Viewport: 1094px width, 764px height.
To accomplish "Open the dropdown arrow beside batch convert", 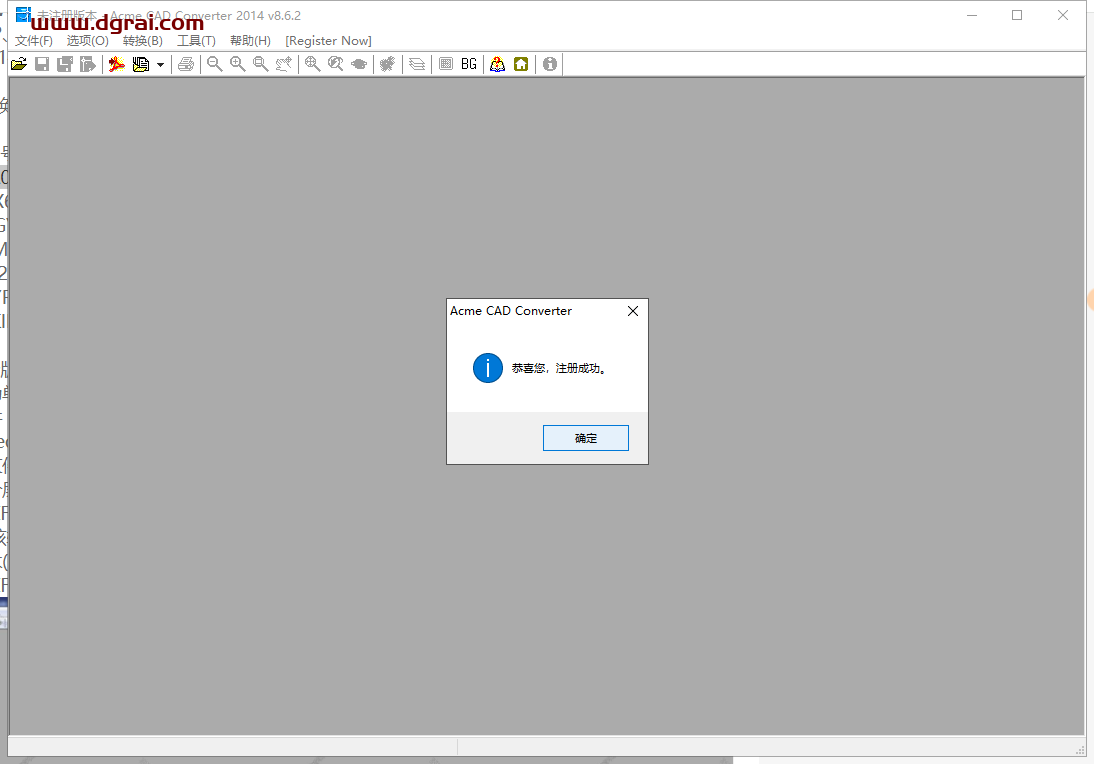I will (160, 65).
